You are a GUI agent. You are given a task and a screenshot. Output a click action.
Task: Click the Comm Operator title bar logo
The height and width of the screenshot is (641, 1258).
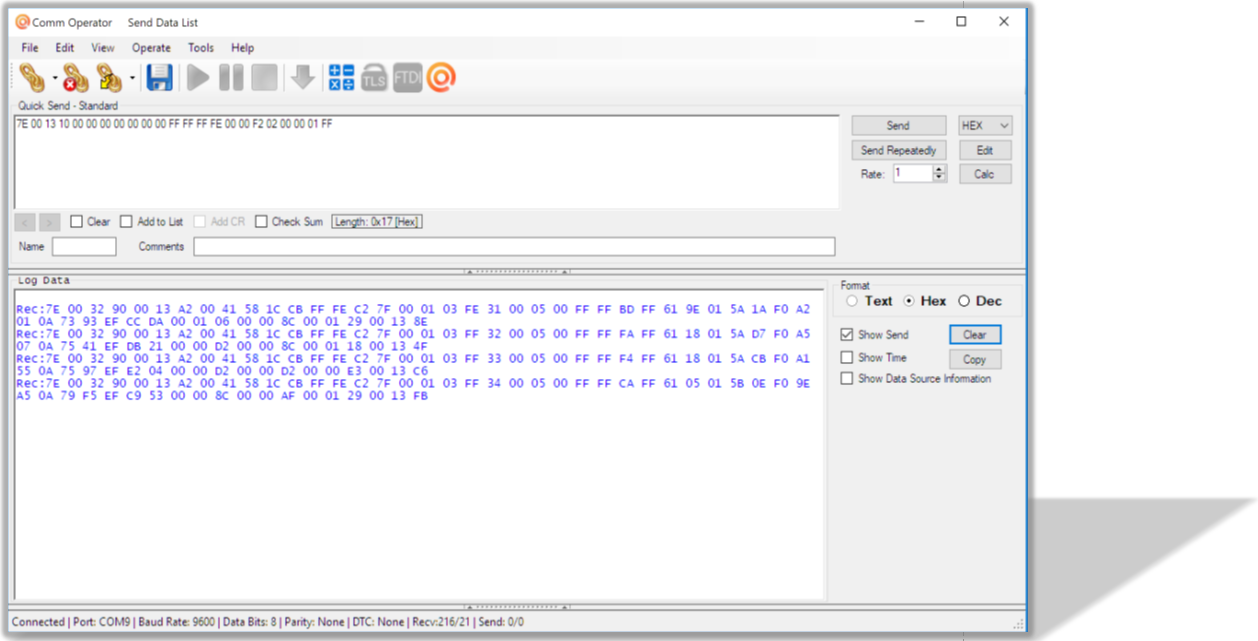pyautogui.click(x=22, y=22)
